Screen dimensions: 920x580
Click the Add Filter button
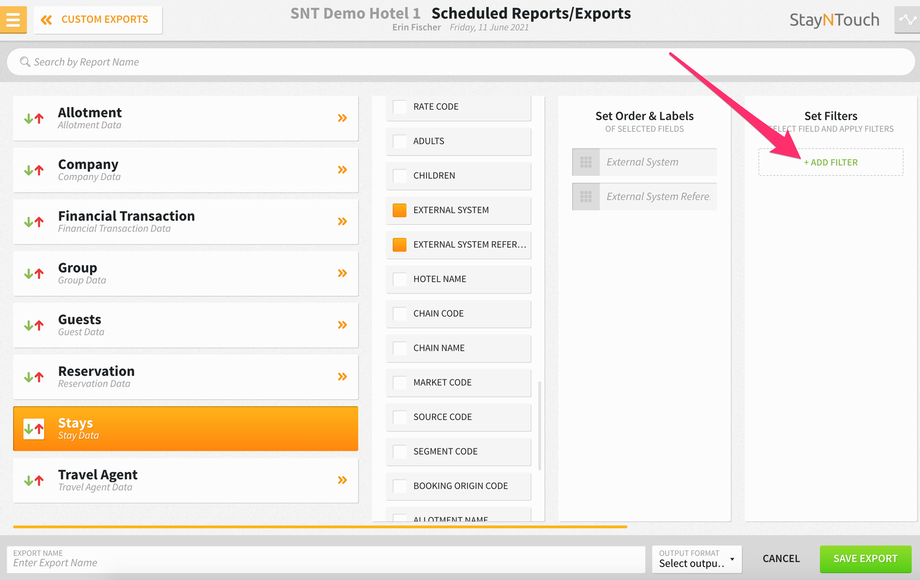pos(830,162)
